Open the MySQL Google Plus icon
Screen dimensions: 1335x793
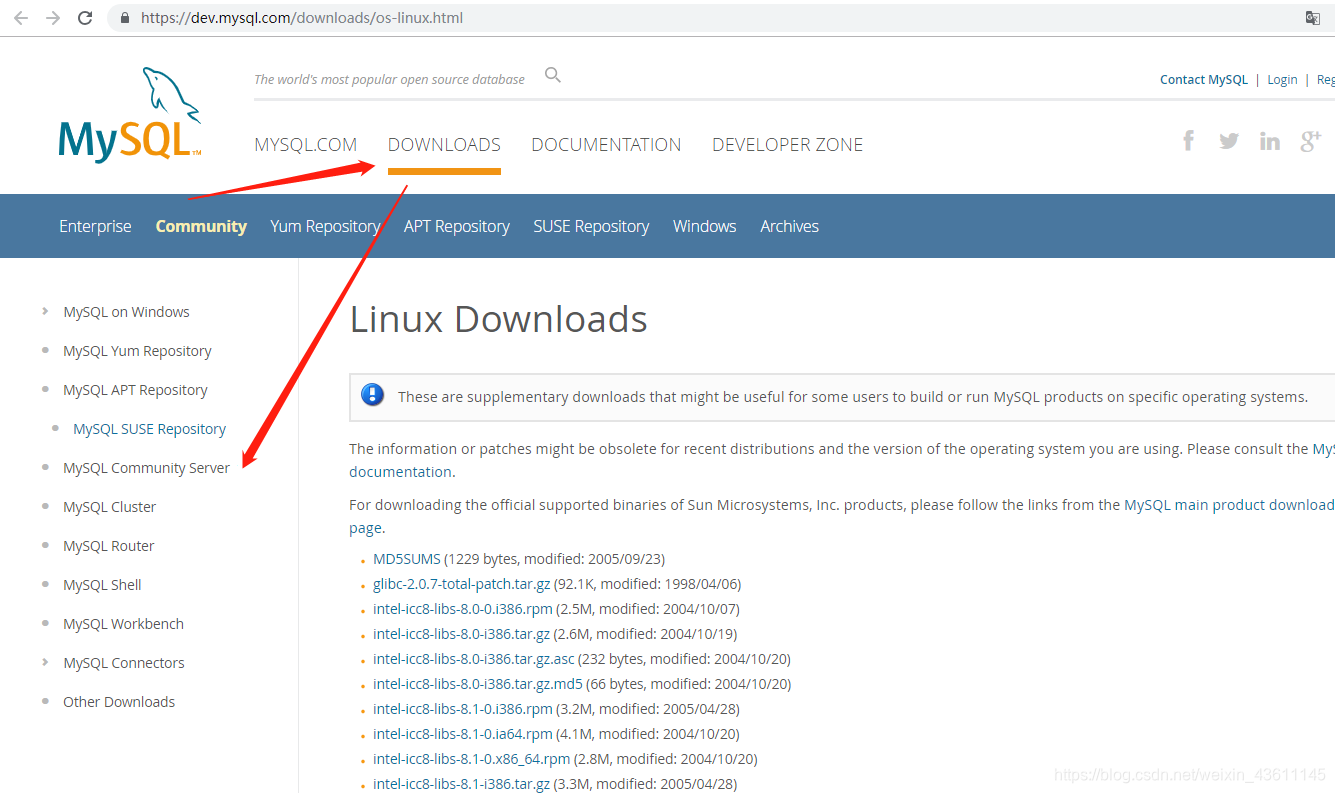click(x=1310, y=141)
